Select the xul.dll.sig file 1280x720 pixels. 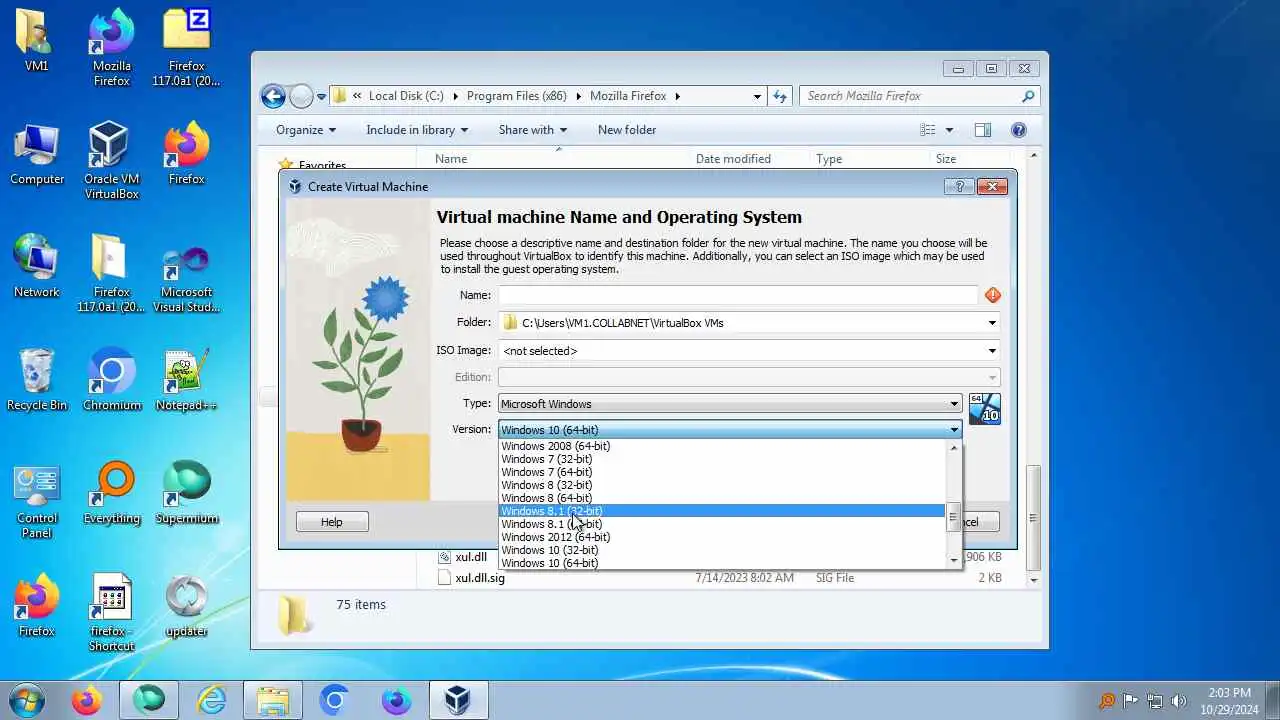(x=480, y=578)
